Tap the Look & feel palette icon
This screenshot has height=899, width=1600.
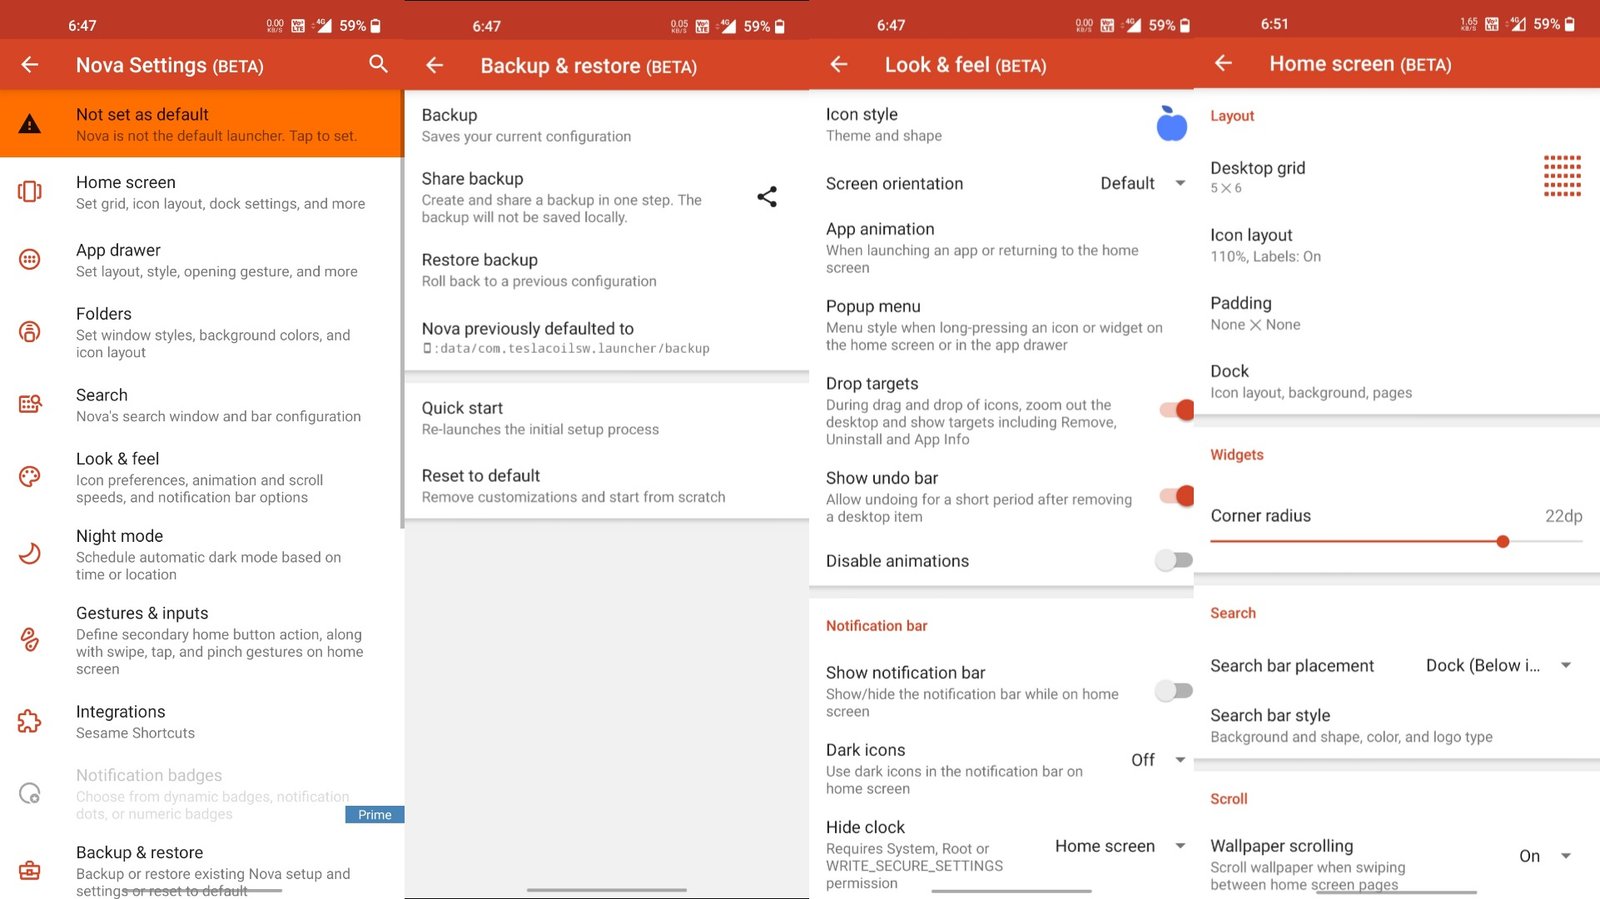(30, 476)
